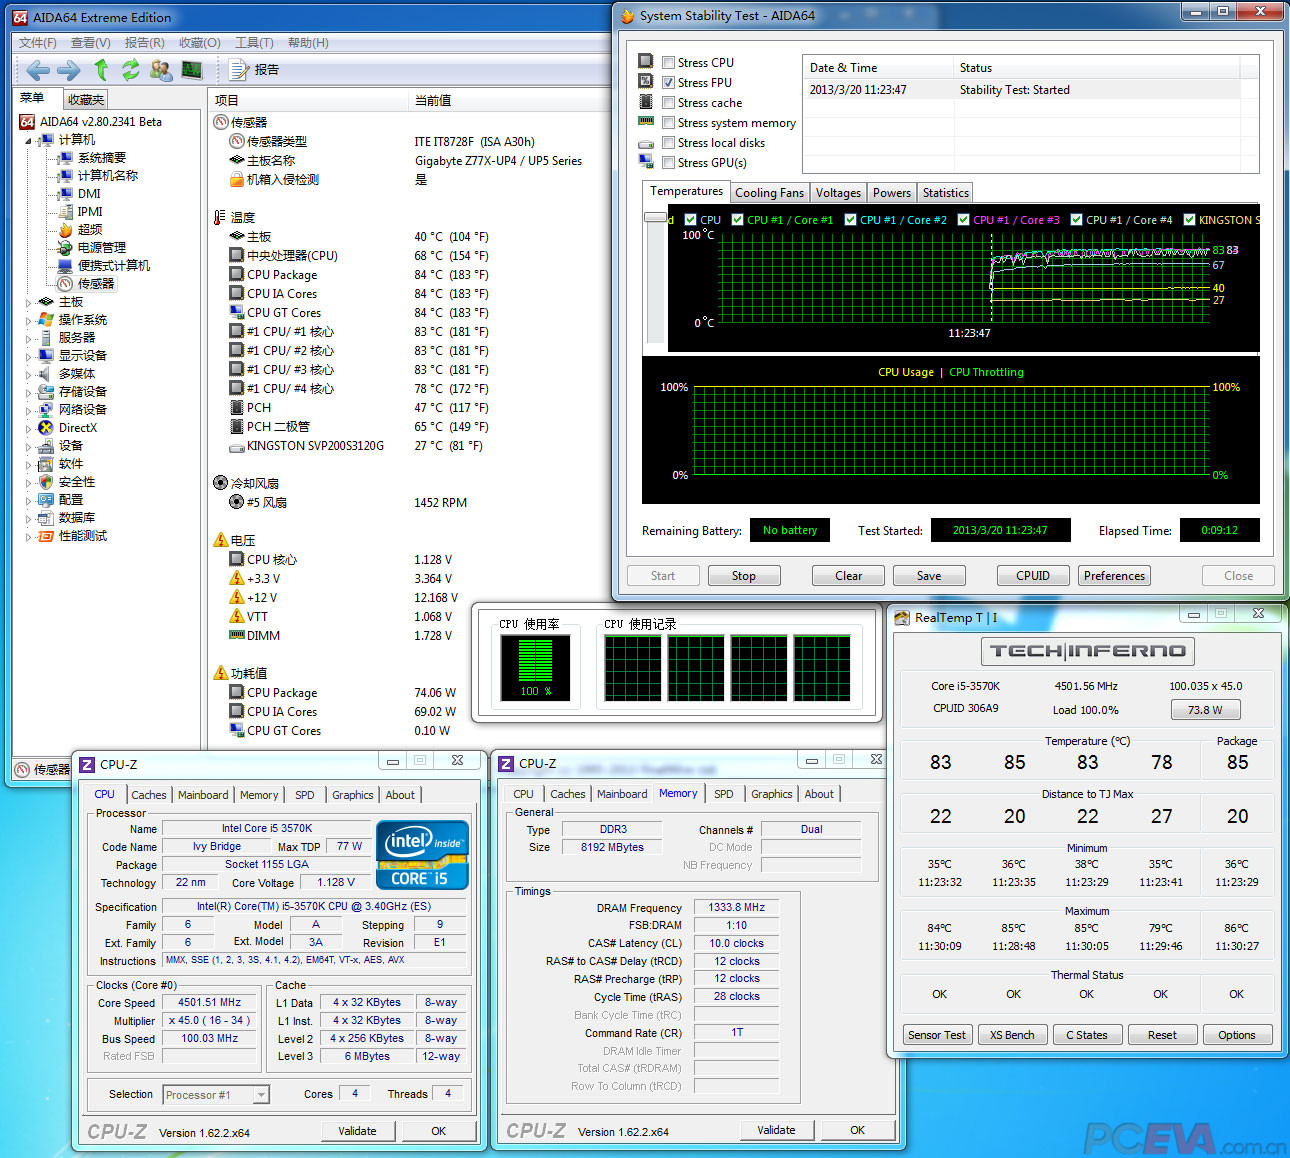Screen dimensions: 1290x1158
Task: Click the report page icon beside 报告
Action: (239, 70)
